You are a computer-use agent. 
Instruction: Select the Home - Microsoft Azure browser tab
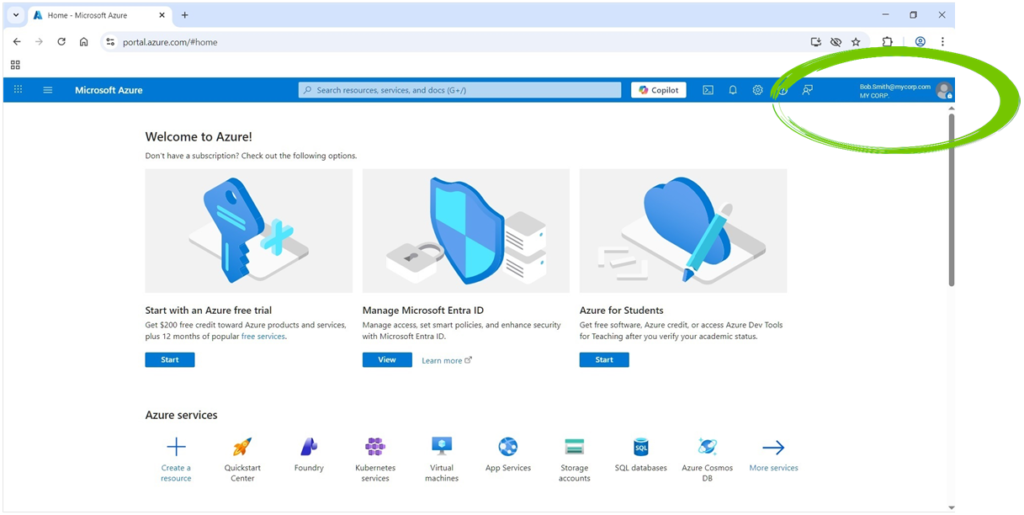(x=90, y=15)
